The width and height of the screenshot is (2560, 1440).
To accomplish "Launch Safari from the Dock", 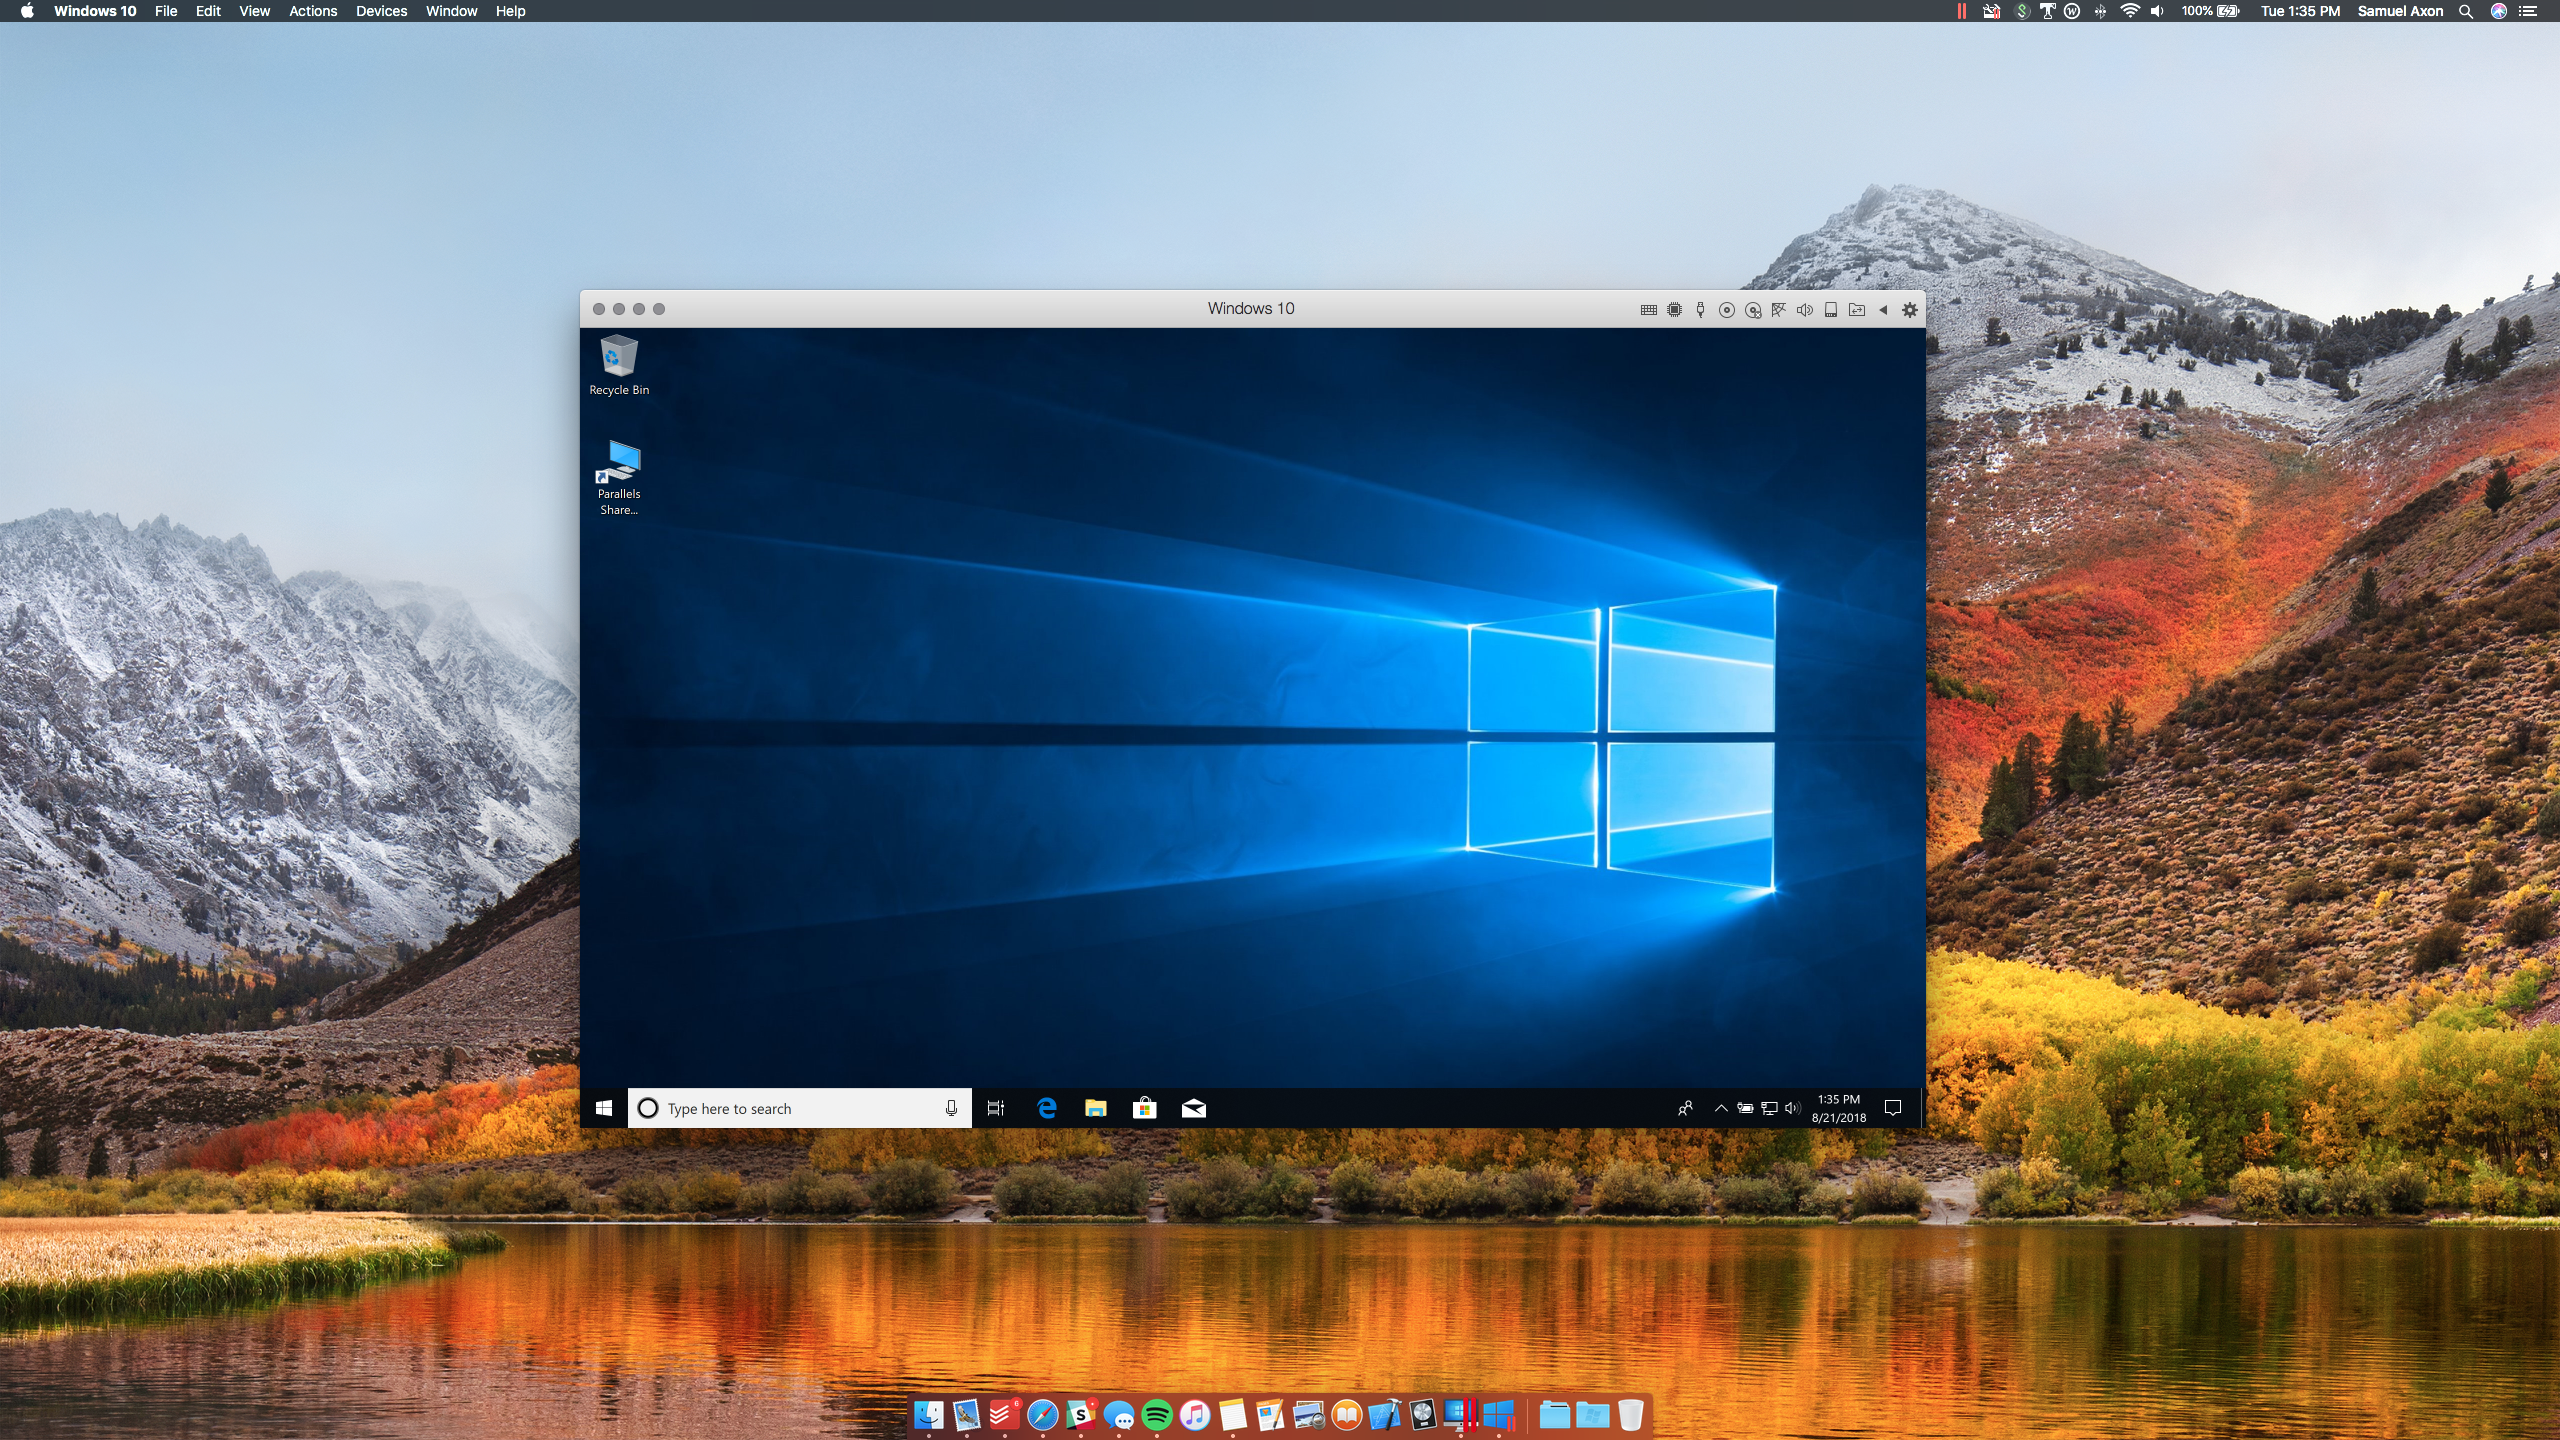I will click(x=1042, y=1414).
